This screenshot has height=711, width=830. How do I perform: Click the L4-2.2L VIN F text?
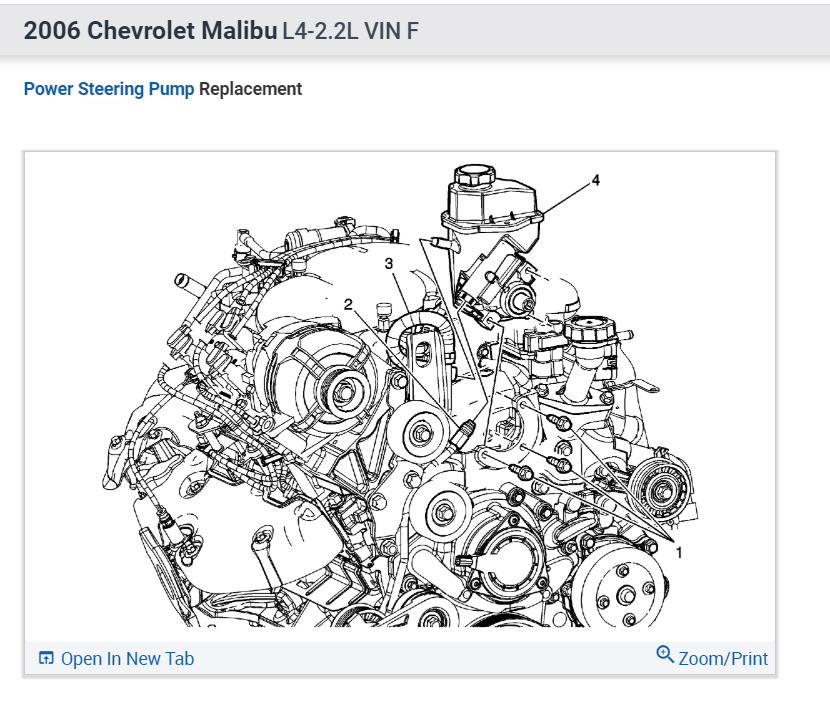pos(350,31)
